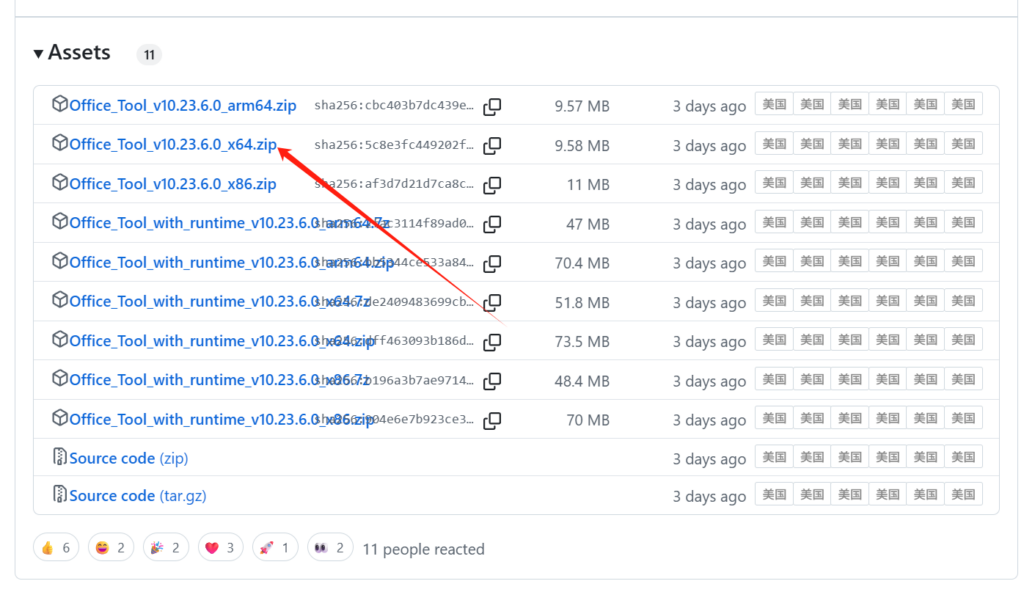Download Source code (zip)

tap(129, 459)
